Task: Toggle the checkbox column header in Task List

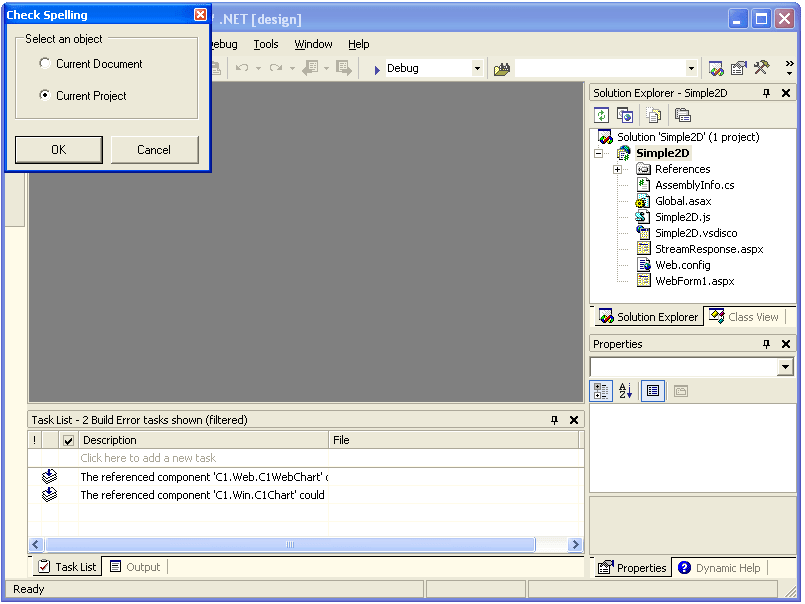Action: 67,440
